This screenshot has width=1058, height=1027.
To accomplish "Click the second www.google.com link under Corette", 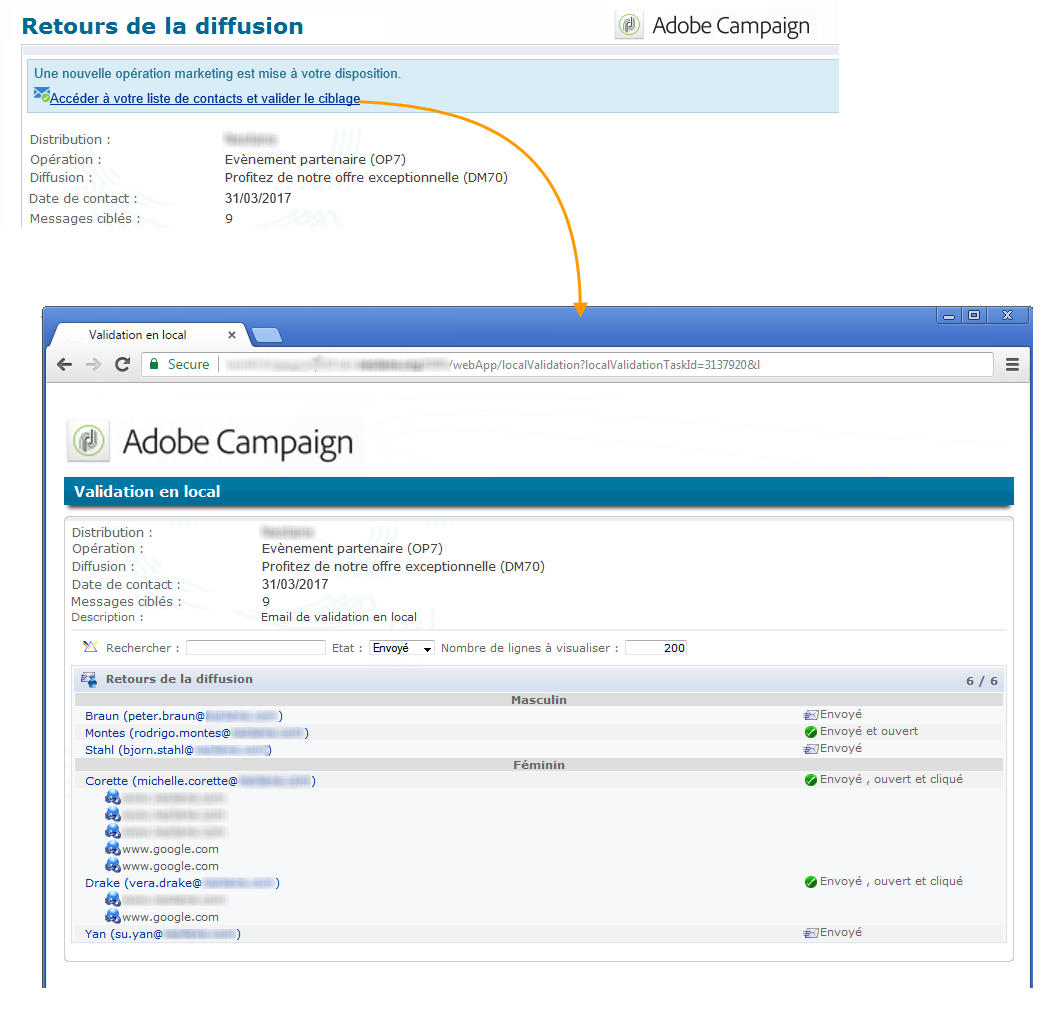I will (x=170, y=866).
